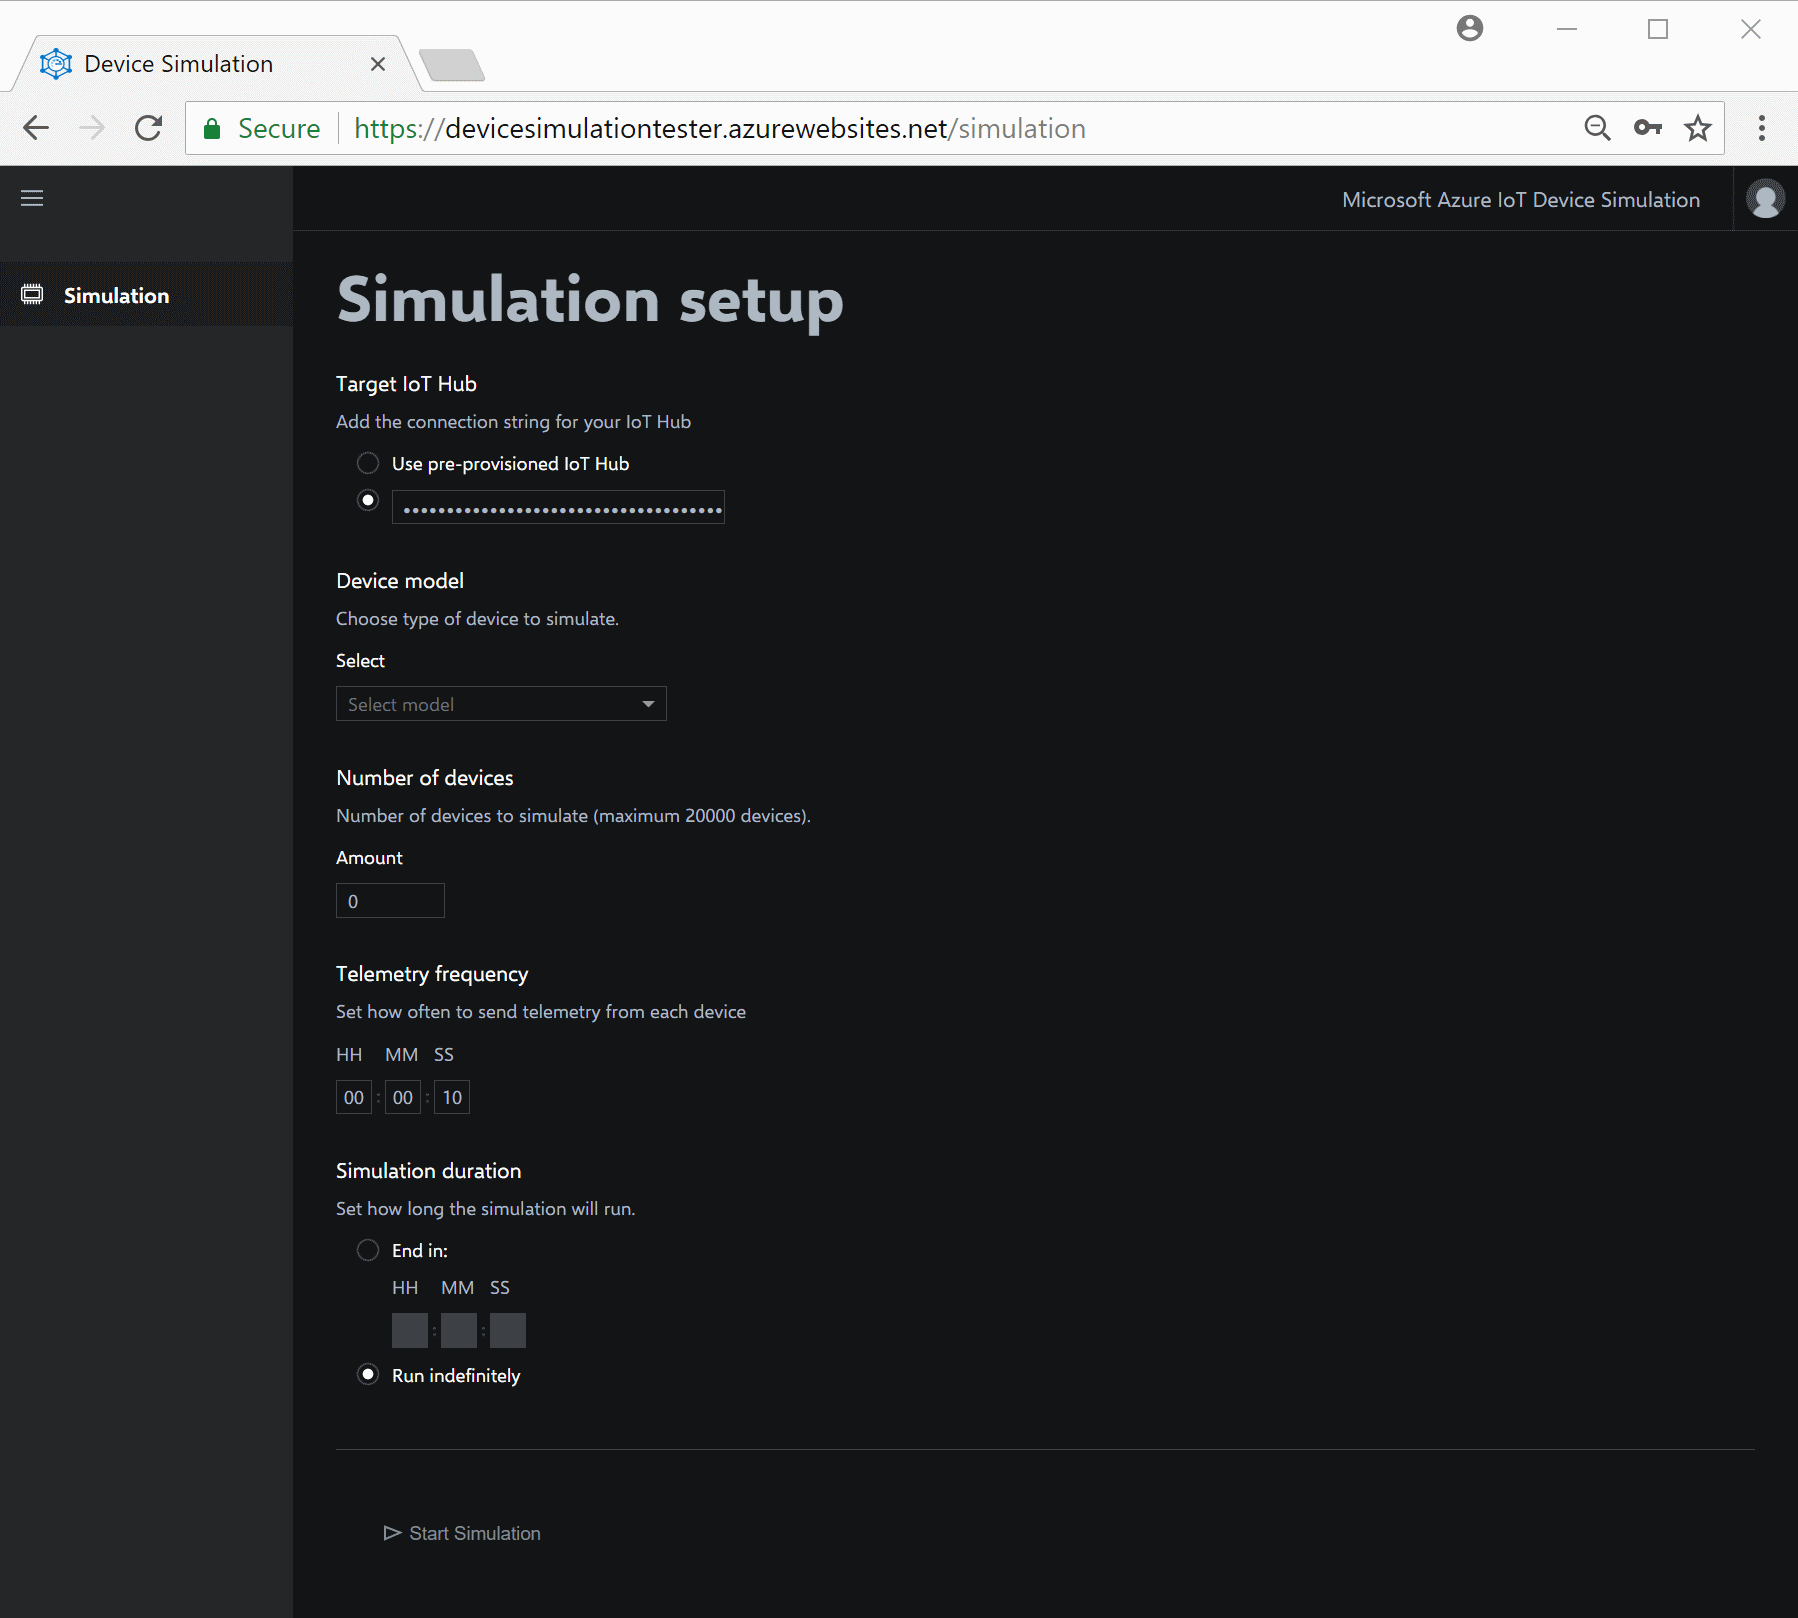
Task: Select Simulation in the left navigation
Action: (x=116, y=294)
